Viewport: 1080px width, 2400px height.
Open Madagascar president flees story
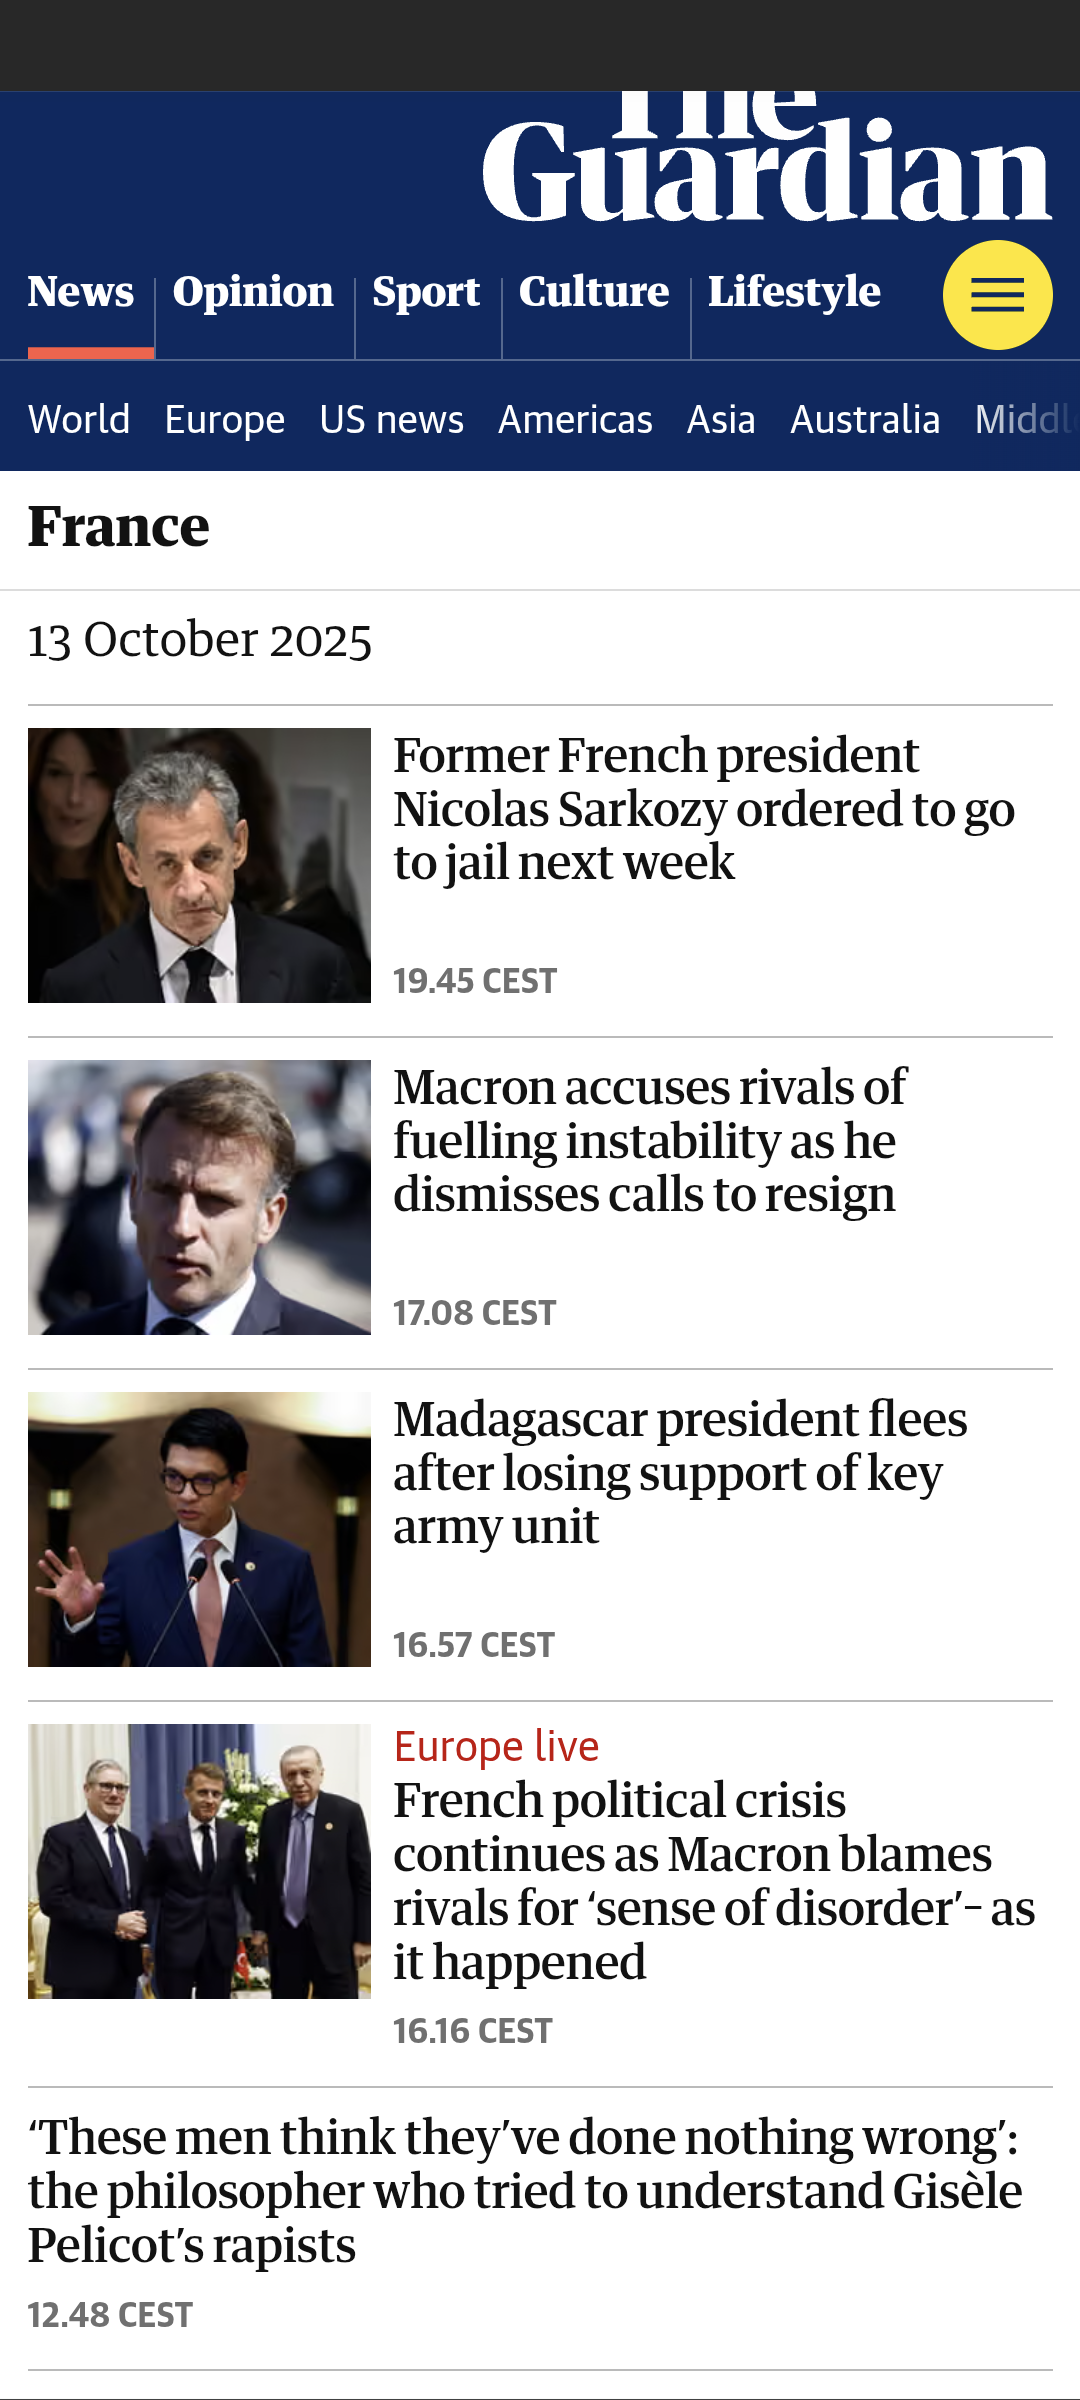[680, 1473]
